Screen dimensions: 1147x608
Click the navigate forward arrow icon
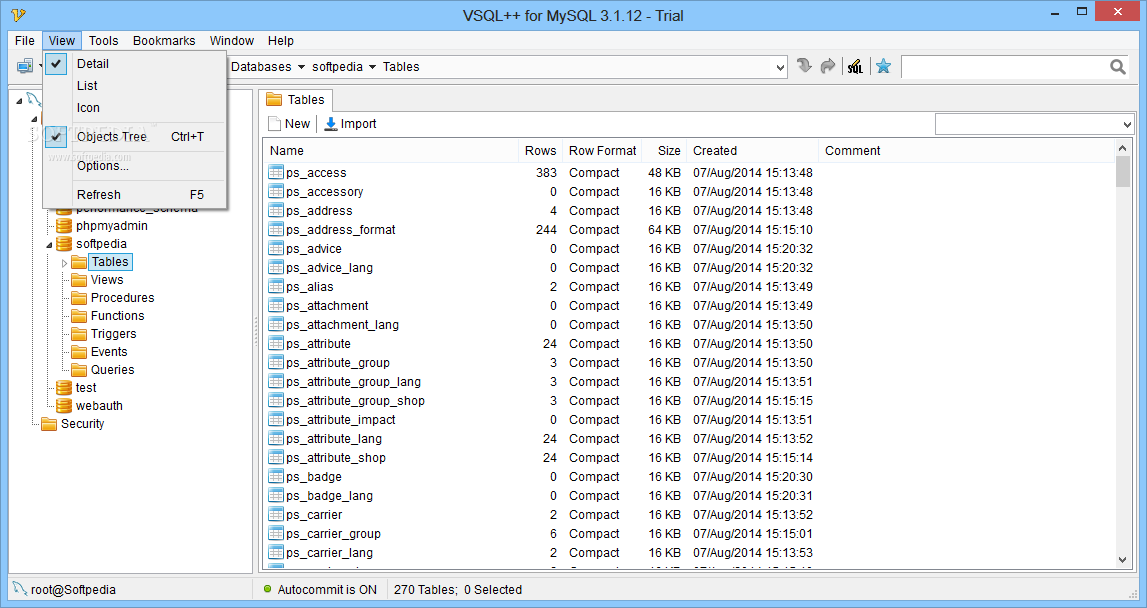tap(827, 67)
